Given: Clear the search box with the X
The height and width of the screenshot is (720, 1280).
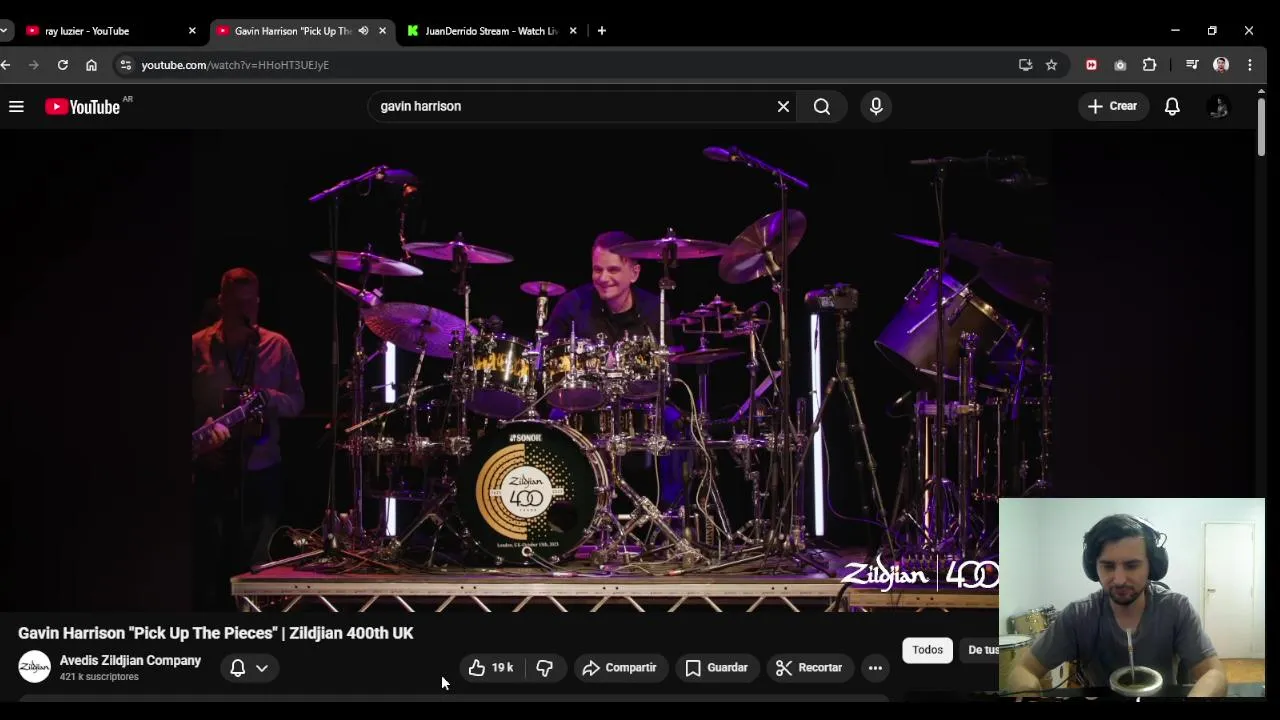Looking at the screenshot, I should click(783, 106).
